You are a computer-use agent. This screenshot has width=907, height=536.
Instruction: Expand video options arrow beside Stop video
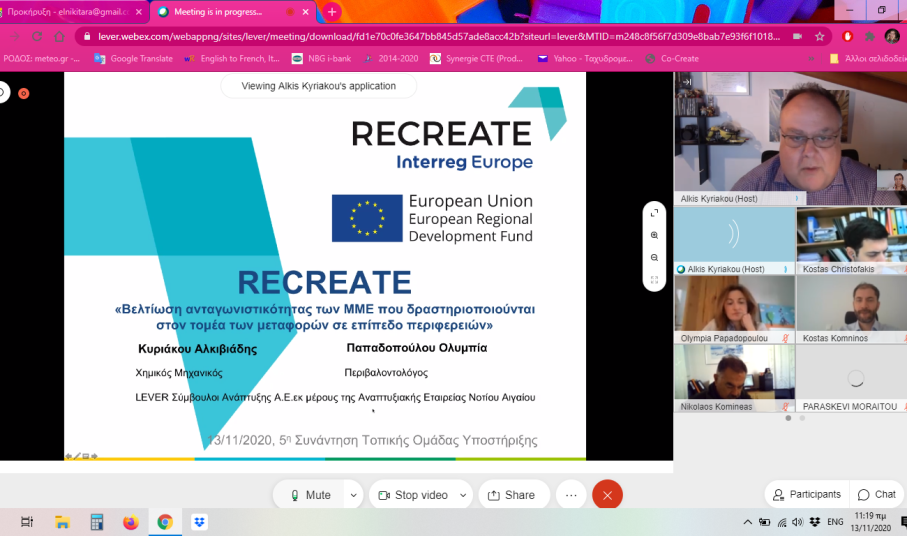point(463,495)
